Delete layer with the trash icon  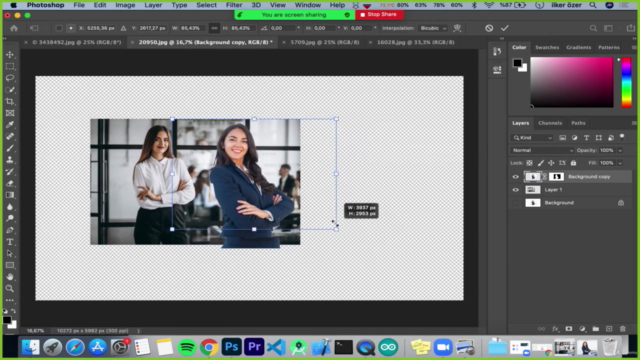pyautogui.click(x=622, y=329)
